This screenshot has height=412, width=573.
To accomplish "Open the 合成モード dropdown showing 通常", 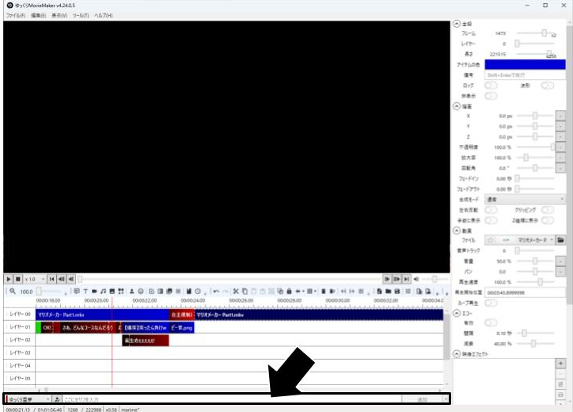I will click(x=525, y=199).
